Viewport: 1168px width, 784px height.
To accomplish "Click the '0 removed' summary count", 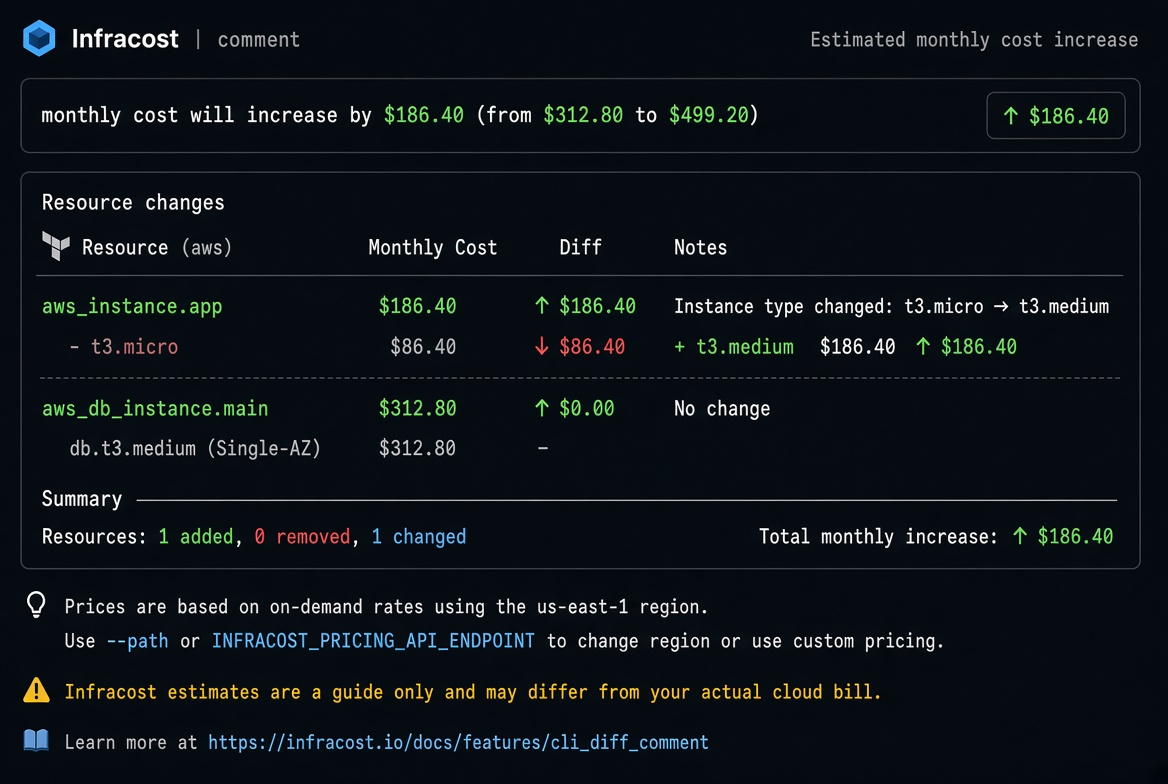I will point(302,537).
